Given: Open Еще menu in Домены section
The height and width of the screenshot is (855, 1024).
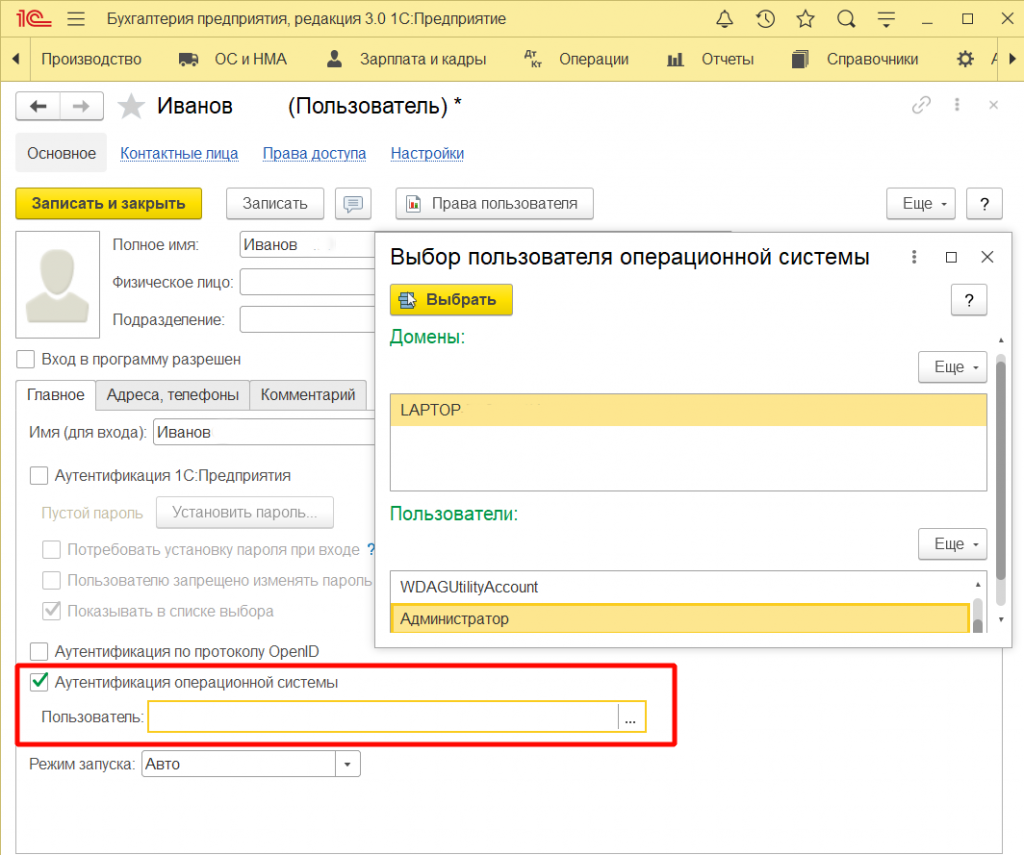Looking at the screenshot, I should pyautogui.click(x=952, y=367).
